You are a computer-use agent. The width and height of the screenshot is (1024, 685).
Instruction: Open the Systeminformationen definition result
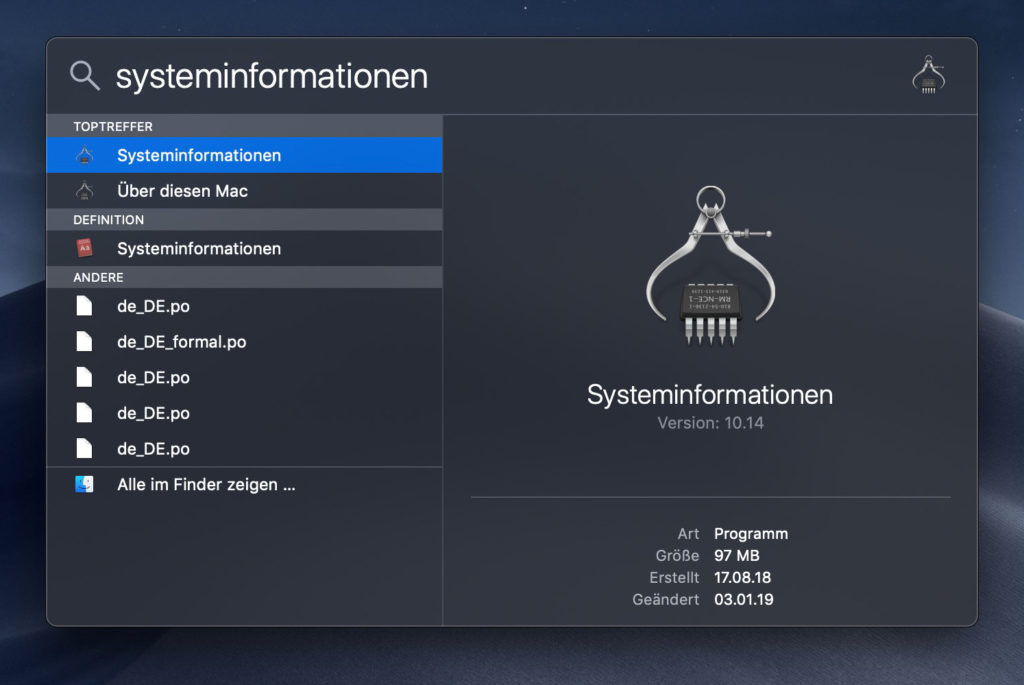244,249
